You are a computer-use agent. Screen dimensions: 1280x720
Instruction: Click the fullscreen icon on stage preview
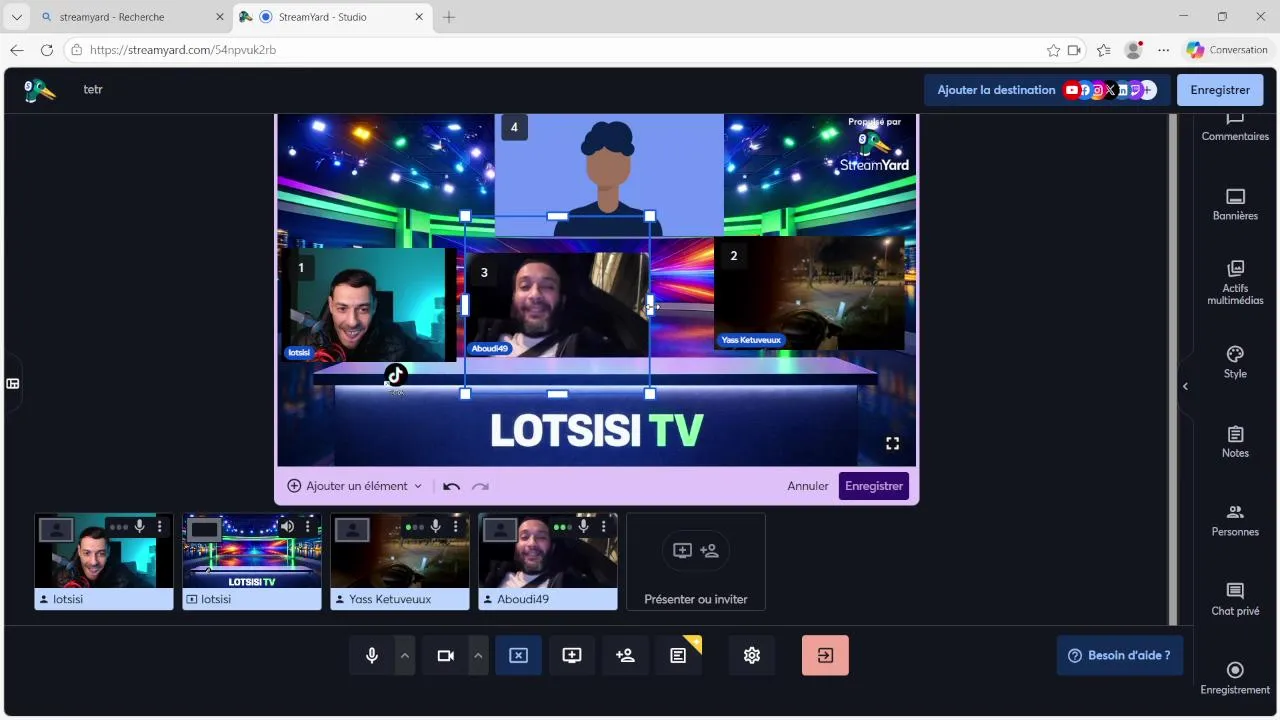[x=892, y=443]
